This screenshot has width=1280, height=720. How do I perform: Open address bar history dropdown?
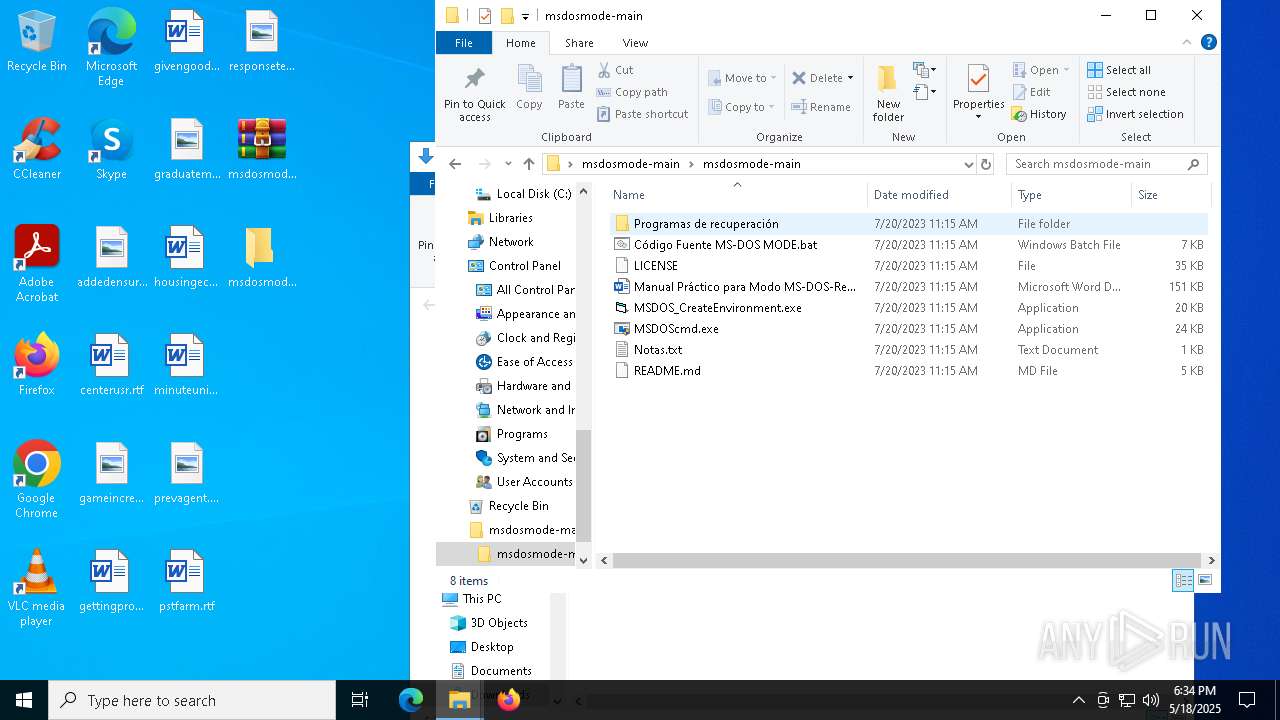[968, 164]
